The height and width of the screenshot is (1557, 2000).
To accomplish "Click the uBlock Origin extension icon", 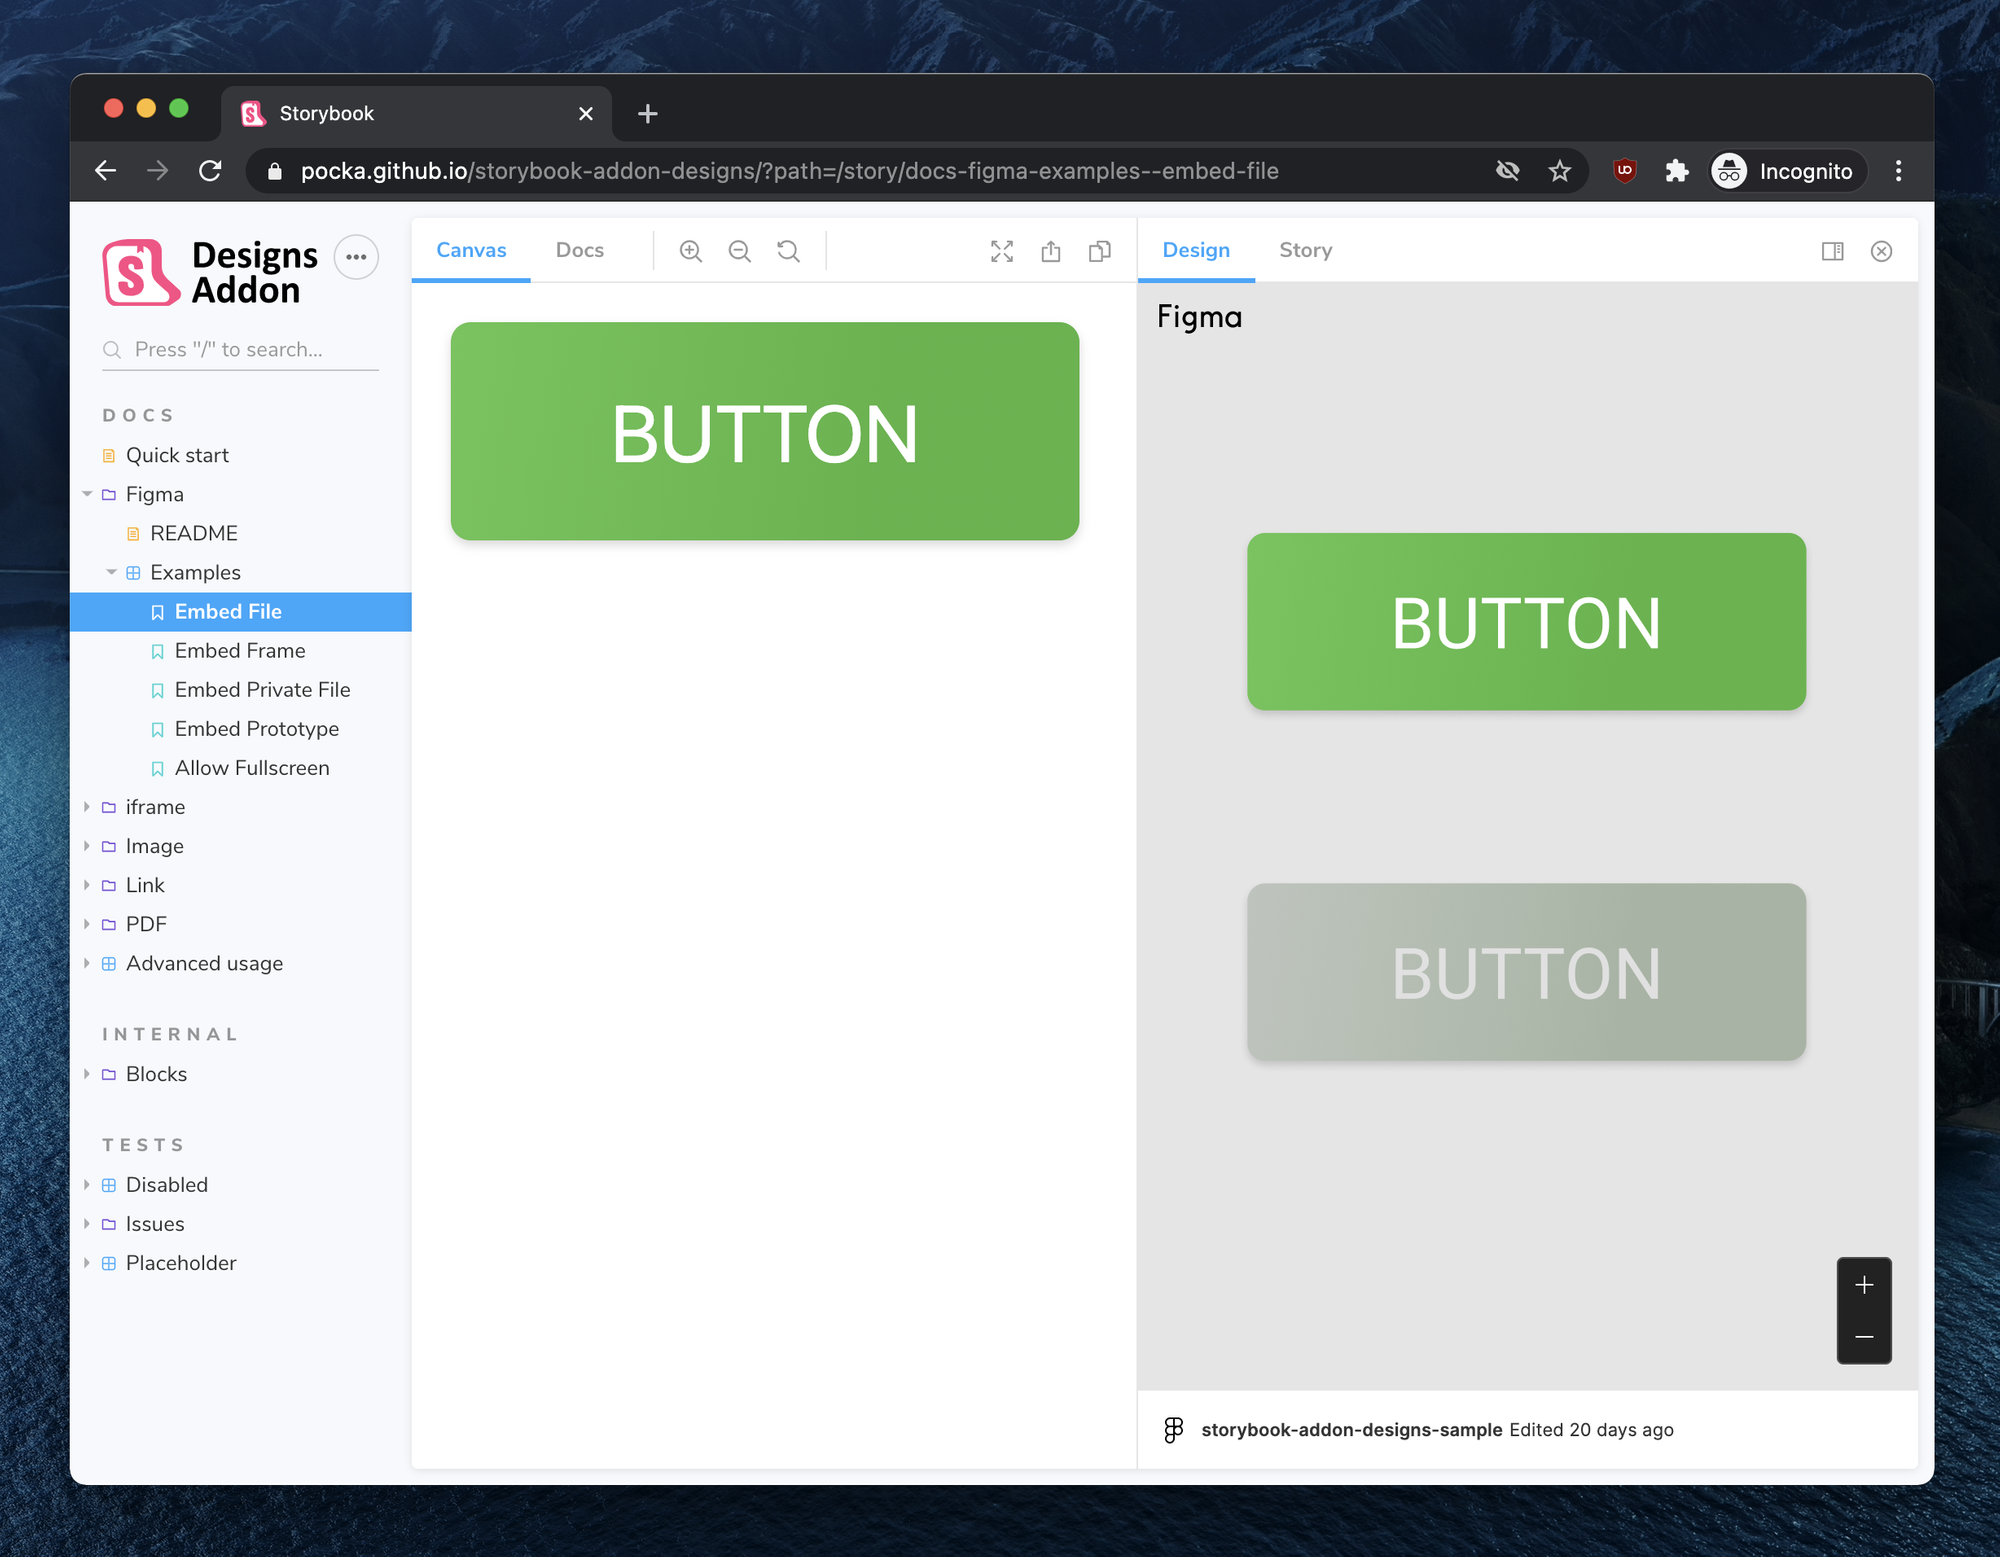I will coord(1624,171).
